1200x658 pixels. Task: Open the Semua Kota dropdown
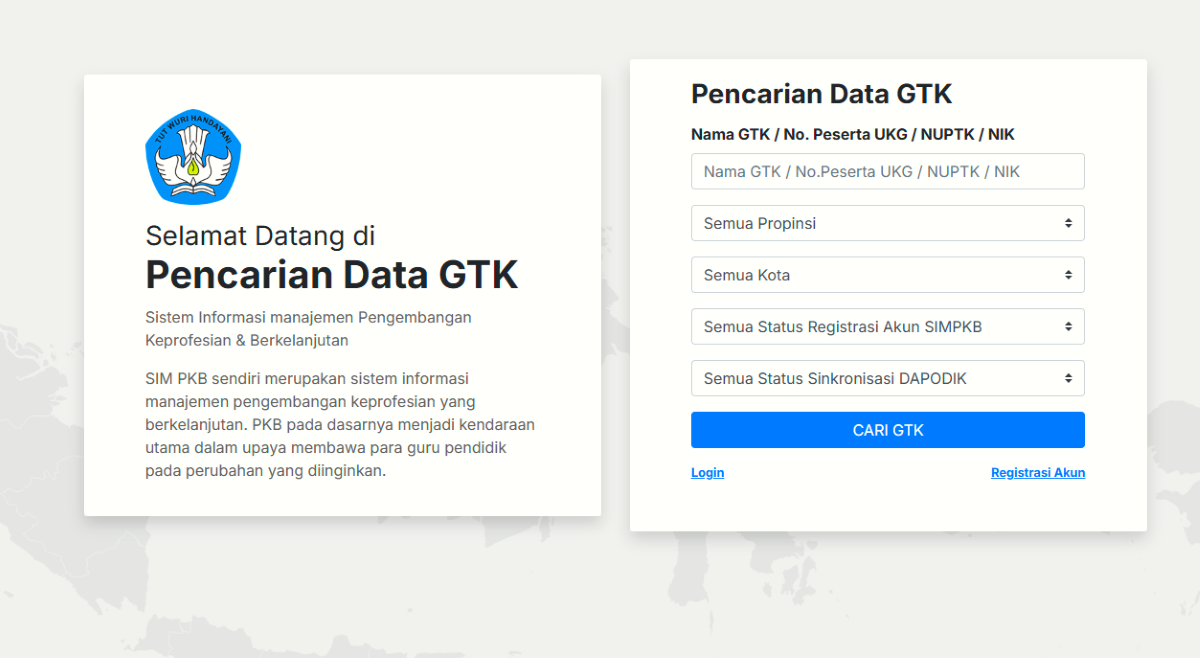(x=888, y=274)
